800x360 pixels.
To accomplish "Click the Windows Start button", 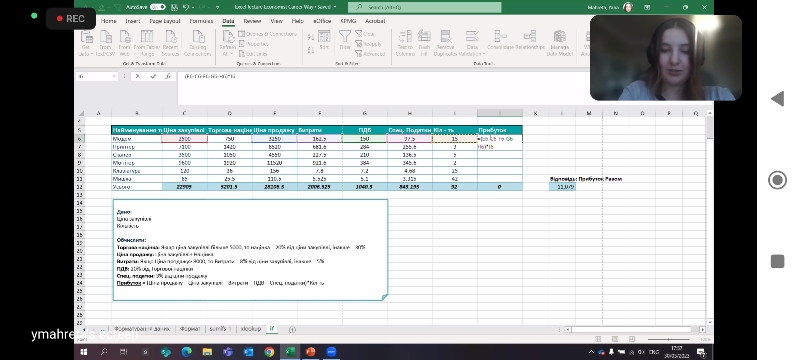I will pyautogui.click(x=84, y=352).
